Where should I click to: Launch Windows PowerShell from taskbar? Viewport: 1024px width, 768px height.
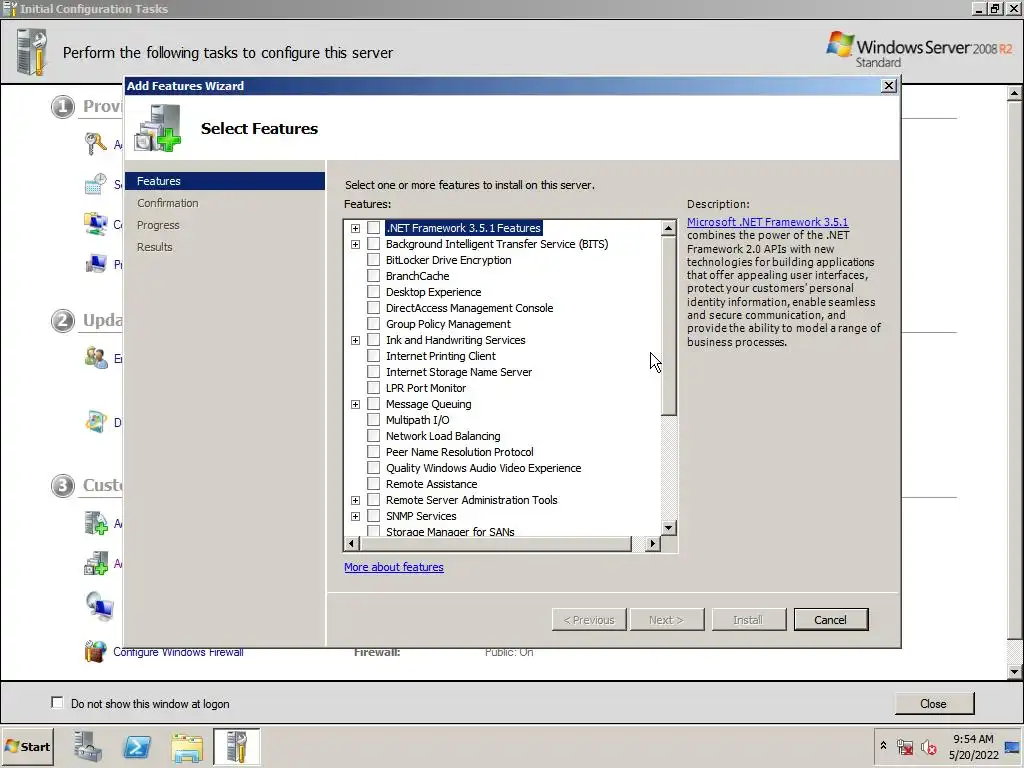pos(137,746)
